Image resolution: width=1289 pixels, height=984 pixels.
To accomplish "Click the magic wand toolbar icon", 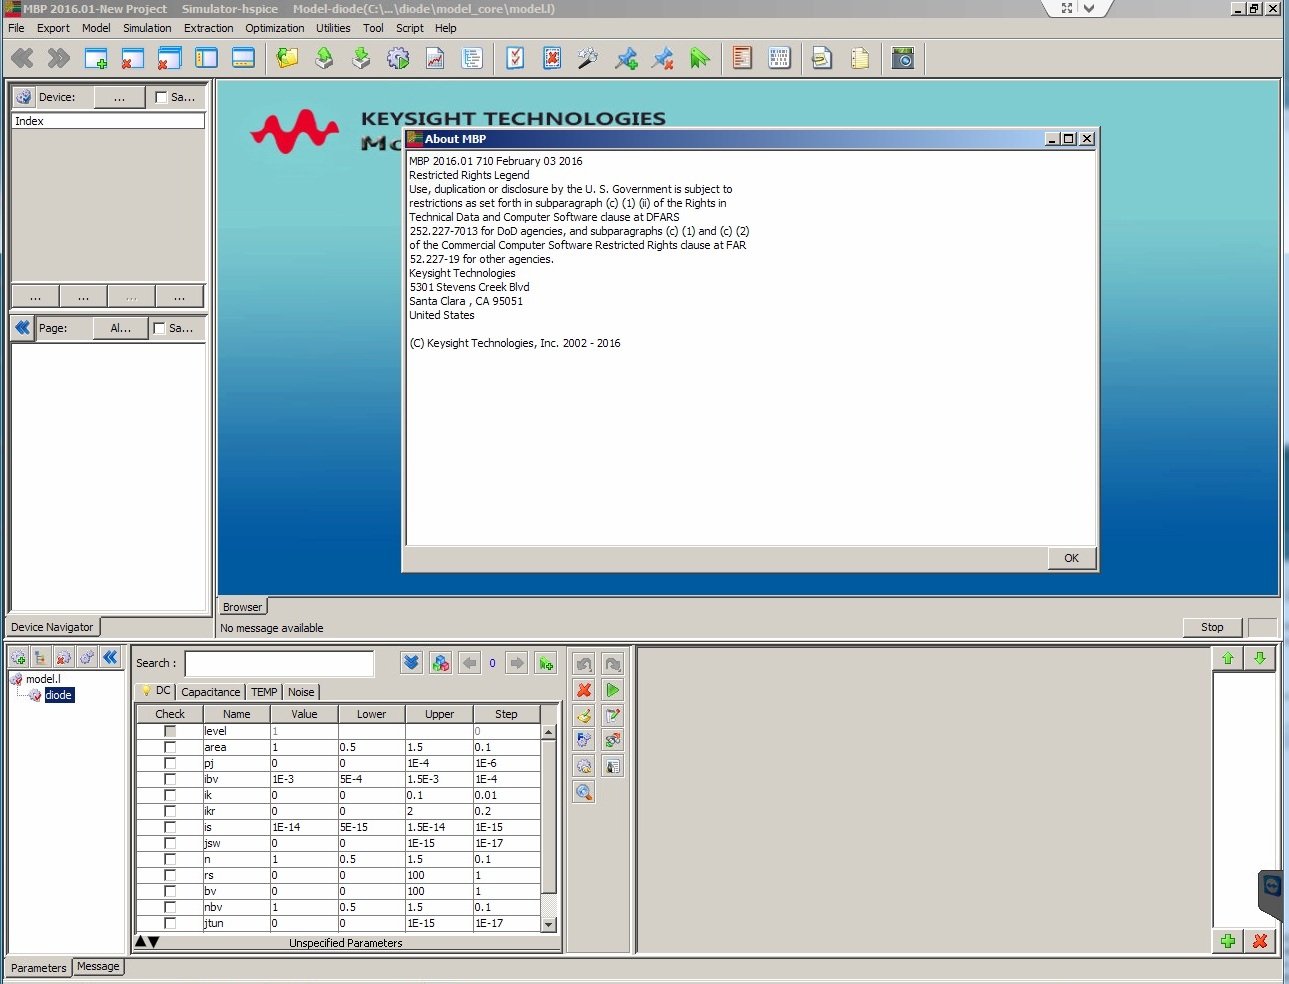I will click(x=588, y=58).
